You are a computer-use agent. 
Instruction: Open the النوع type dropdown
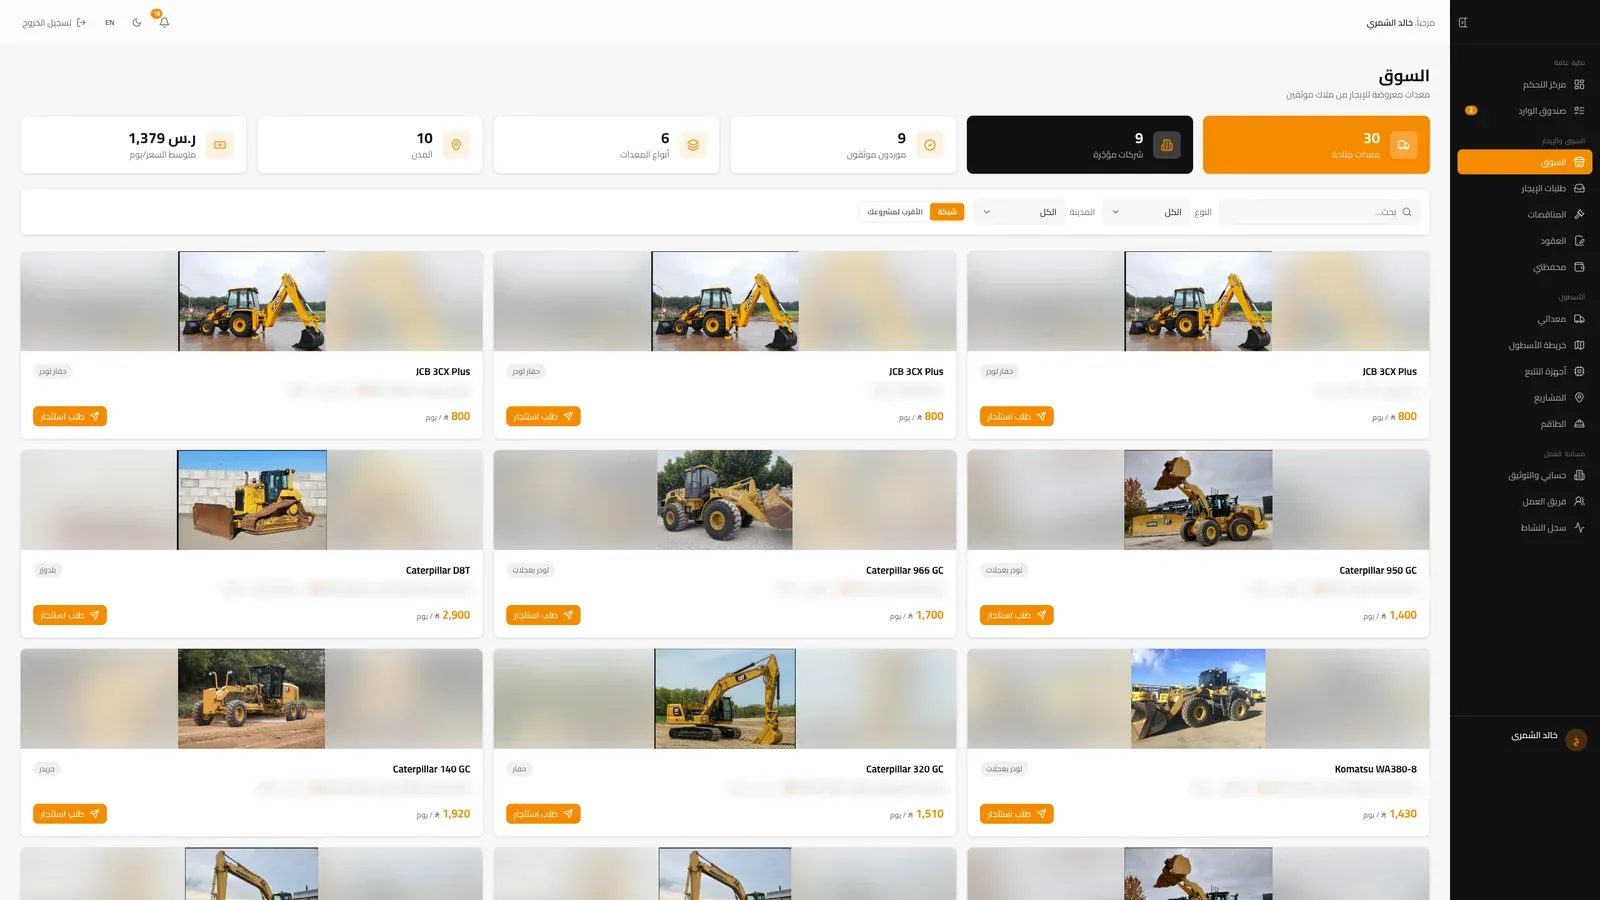click(x=1146, y=212)
